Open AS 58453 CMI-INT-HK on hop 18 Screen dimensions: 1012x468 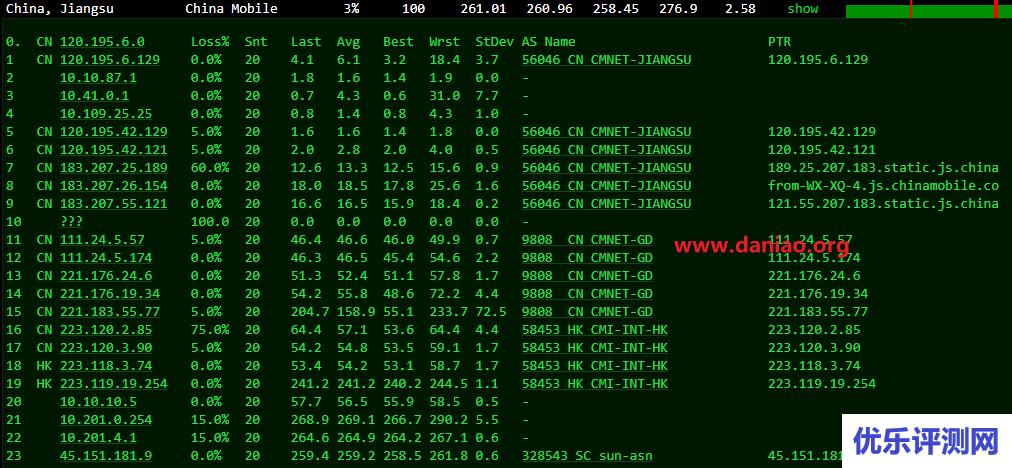pyautogui.click(x=594, y=366)
